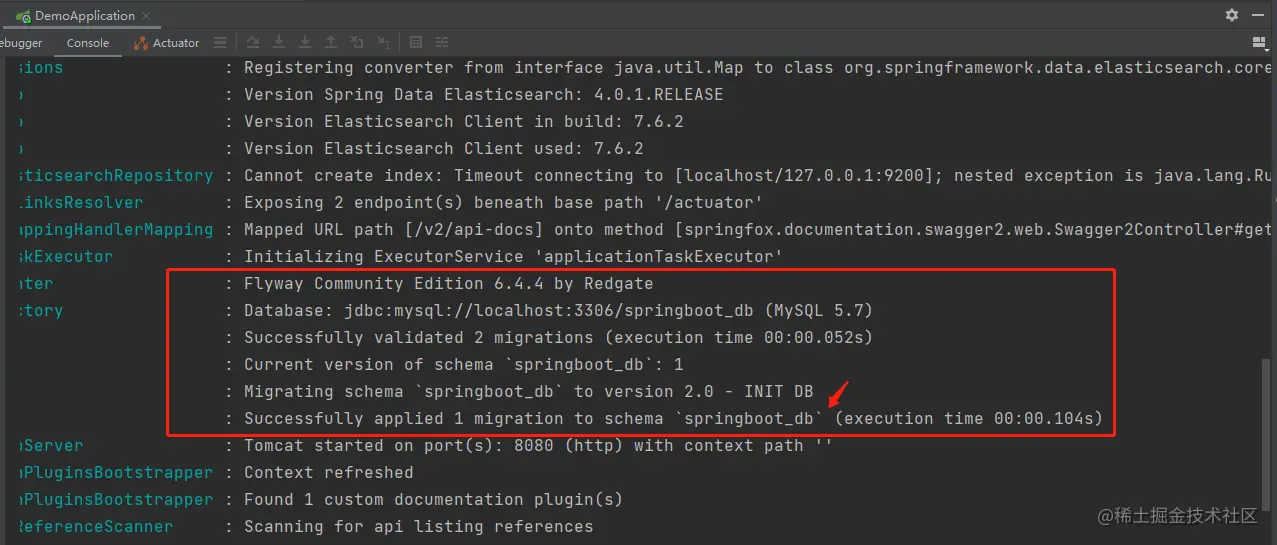Click the Drop Frame icon
The image size is (1277, 545).
357,43
